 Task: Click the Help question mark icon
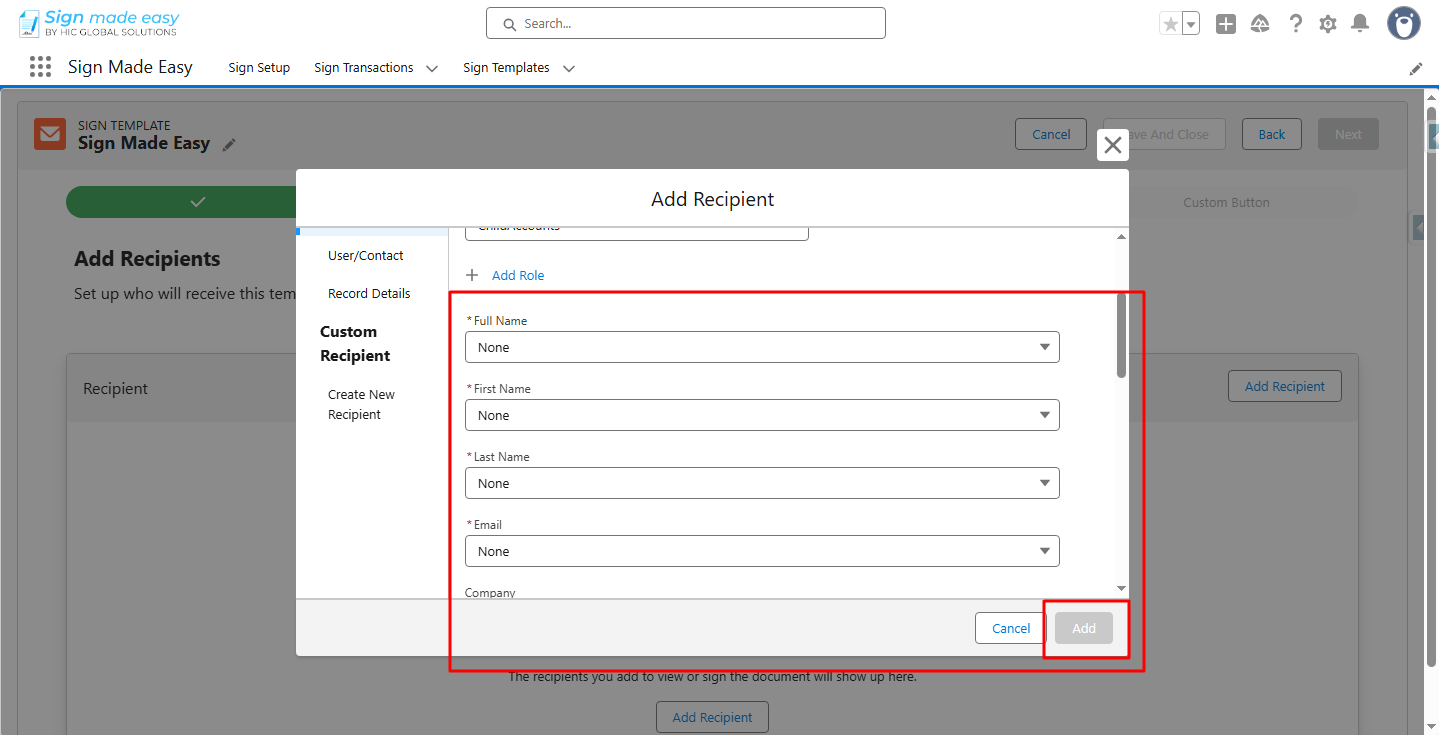coord(1295,23)
